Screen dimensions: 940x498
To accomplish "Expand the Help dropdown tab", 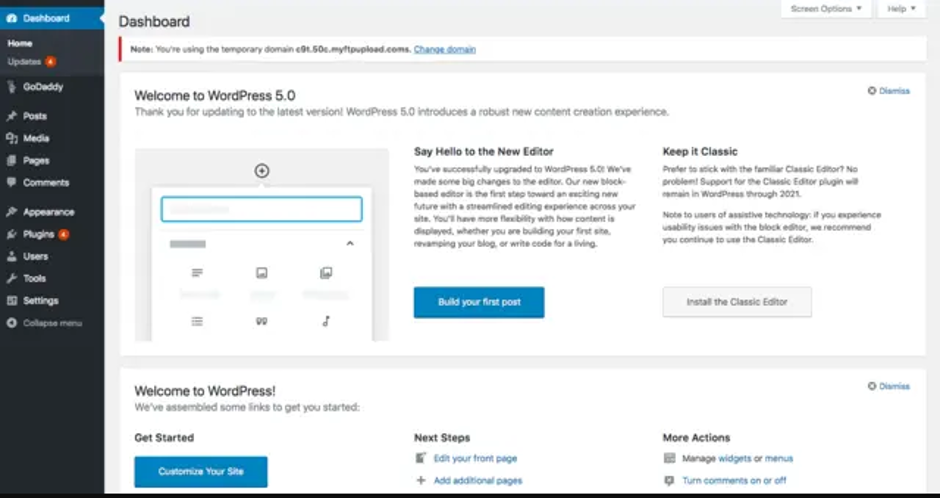I will click(x=902, y=9).
